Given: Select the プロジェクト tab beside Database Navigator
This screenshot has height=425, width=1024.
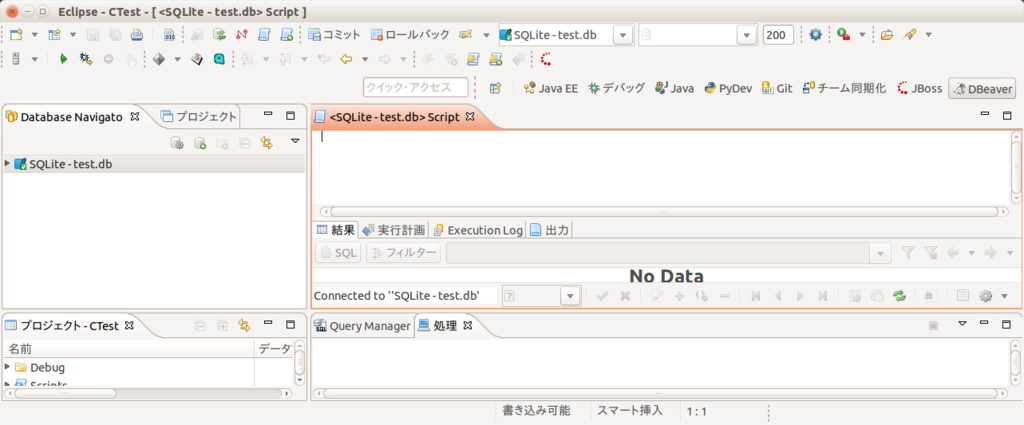Looking at the screenshot, I should coord(199,118).
